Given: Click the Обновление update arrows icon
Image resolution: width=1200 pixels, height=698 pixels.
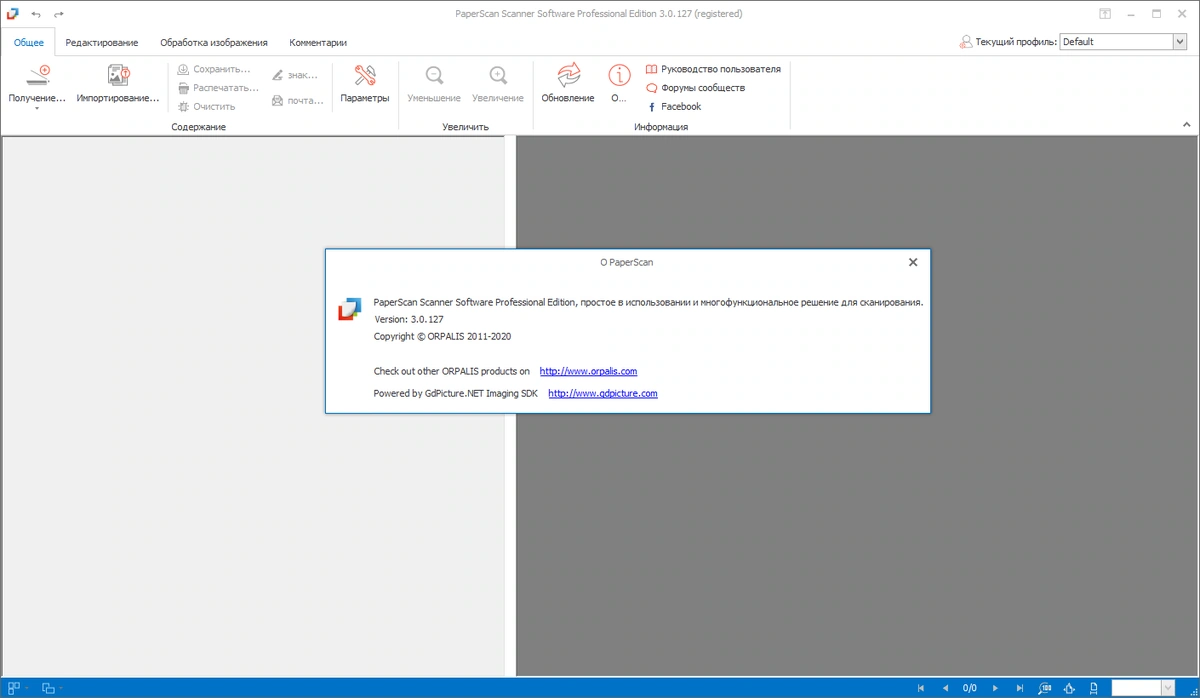Looking at the screenshot, I should tap(568, 75).
